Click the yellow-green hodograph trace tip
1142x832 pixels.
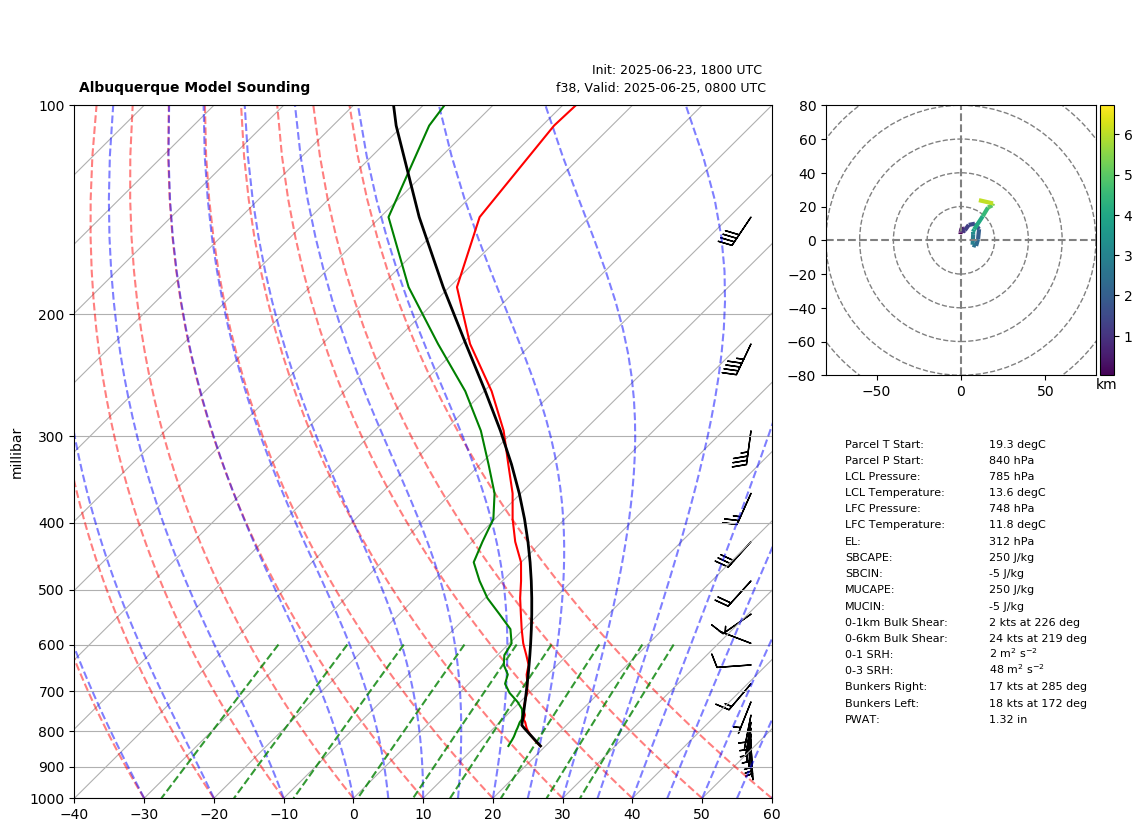(x=985, y=202)
